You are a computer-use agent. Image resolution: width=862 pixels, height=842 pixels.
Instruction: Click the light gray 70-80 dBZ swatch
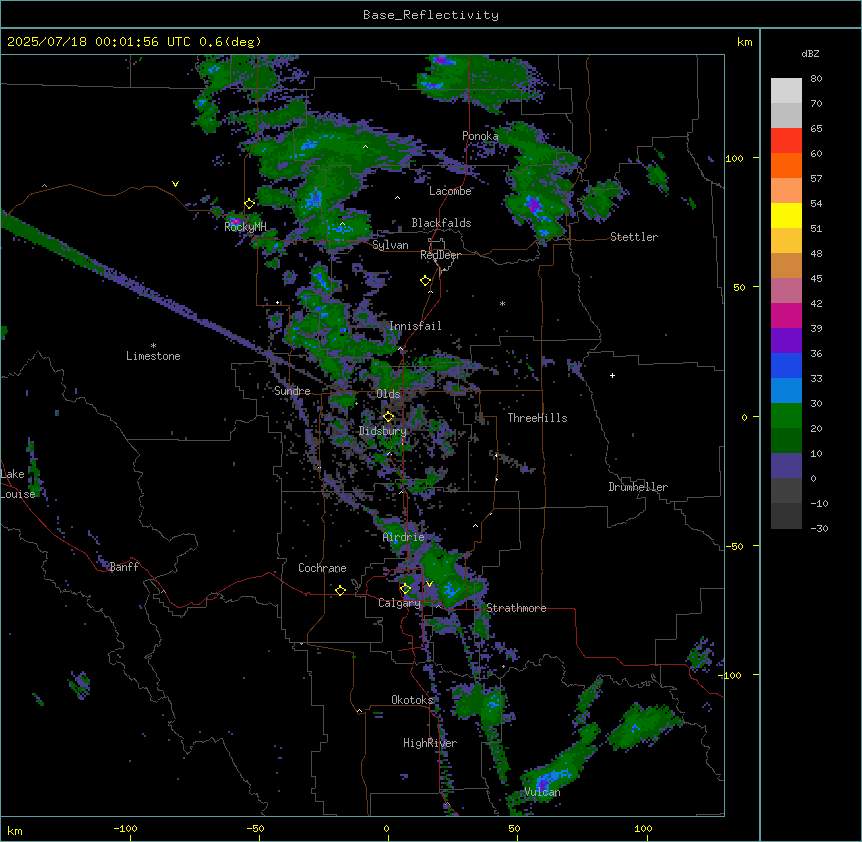pyautogui.click(x=786, y=90)
